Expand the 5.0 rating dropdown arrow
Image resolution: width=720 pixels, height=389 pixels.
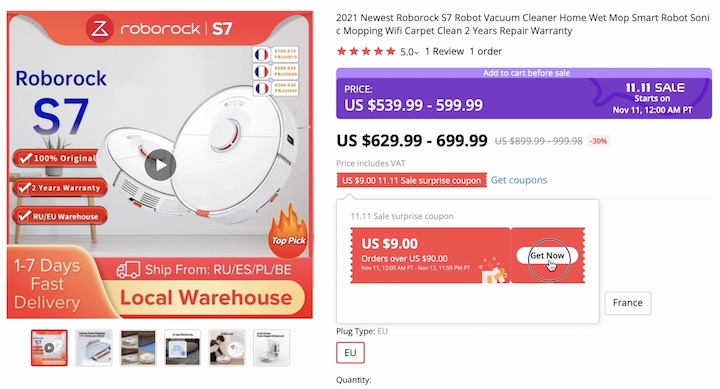[417, 52]
